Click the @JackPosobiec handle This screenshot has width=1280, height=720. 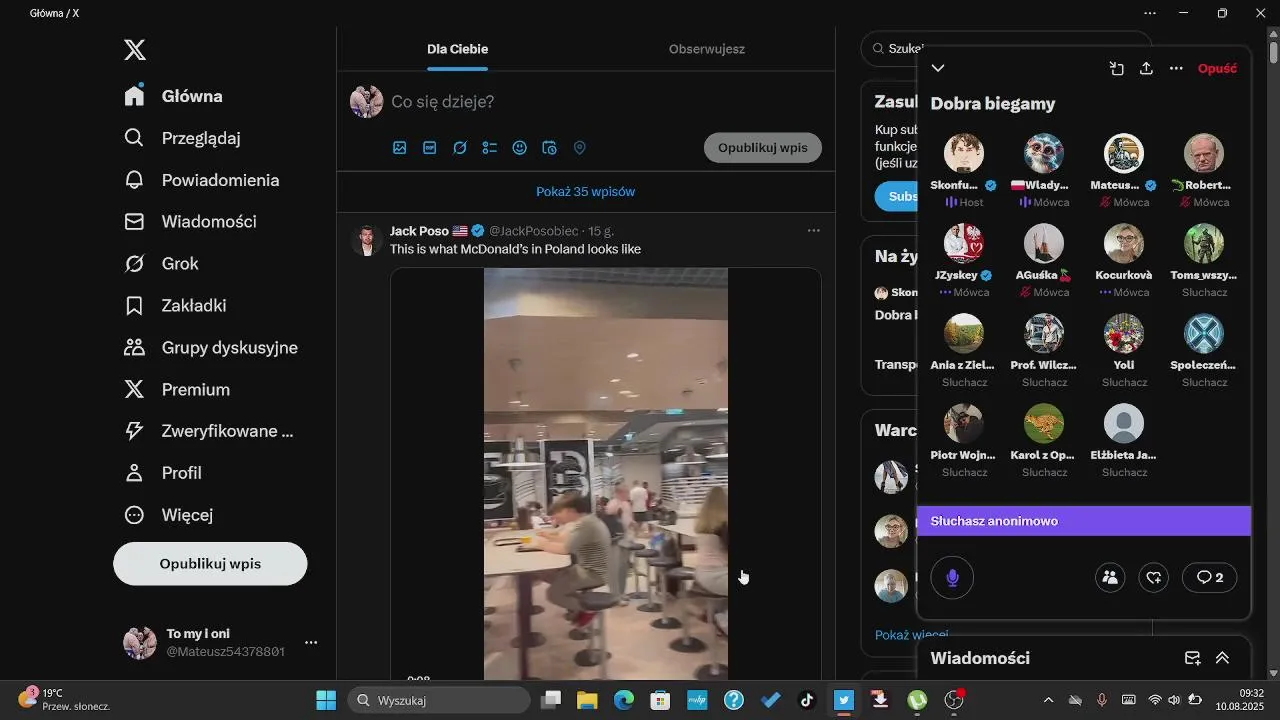click(534, 231)
